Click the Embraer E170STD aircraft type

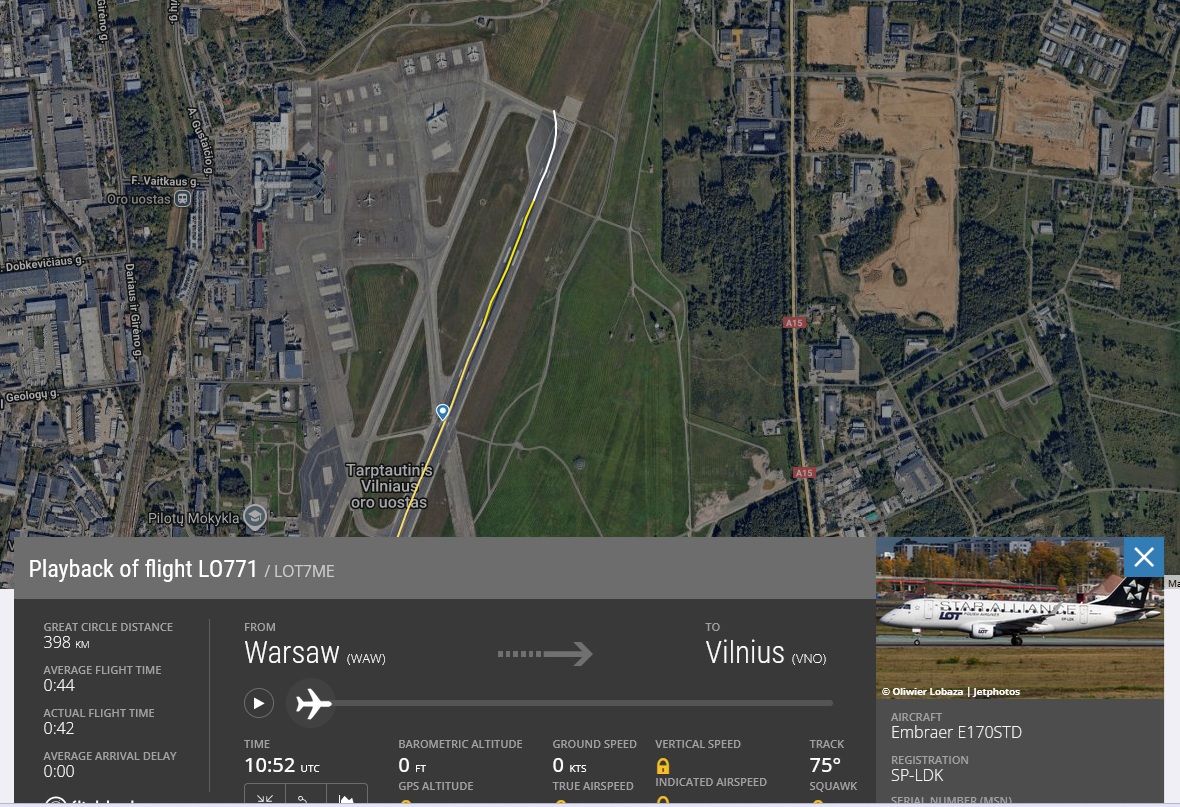956,732
